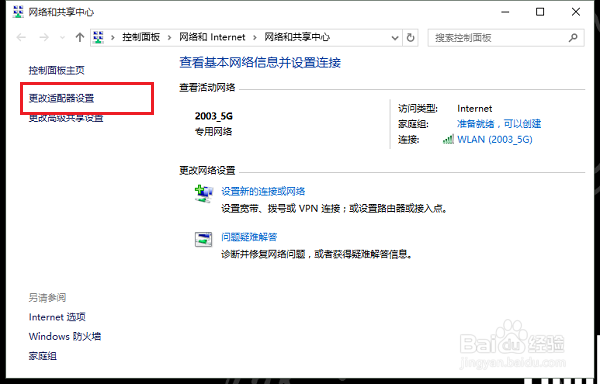The height and width of the screenshot is (384, 600).
Task: Click 准备就绪，可以创建 homegroup link
Action: (x=499, y=124)
